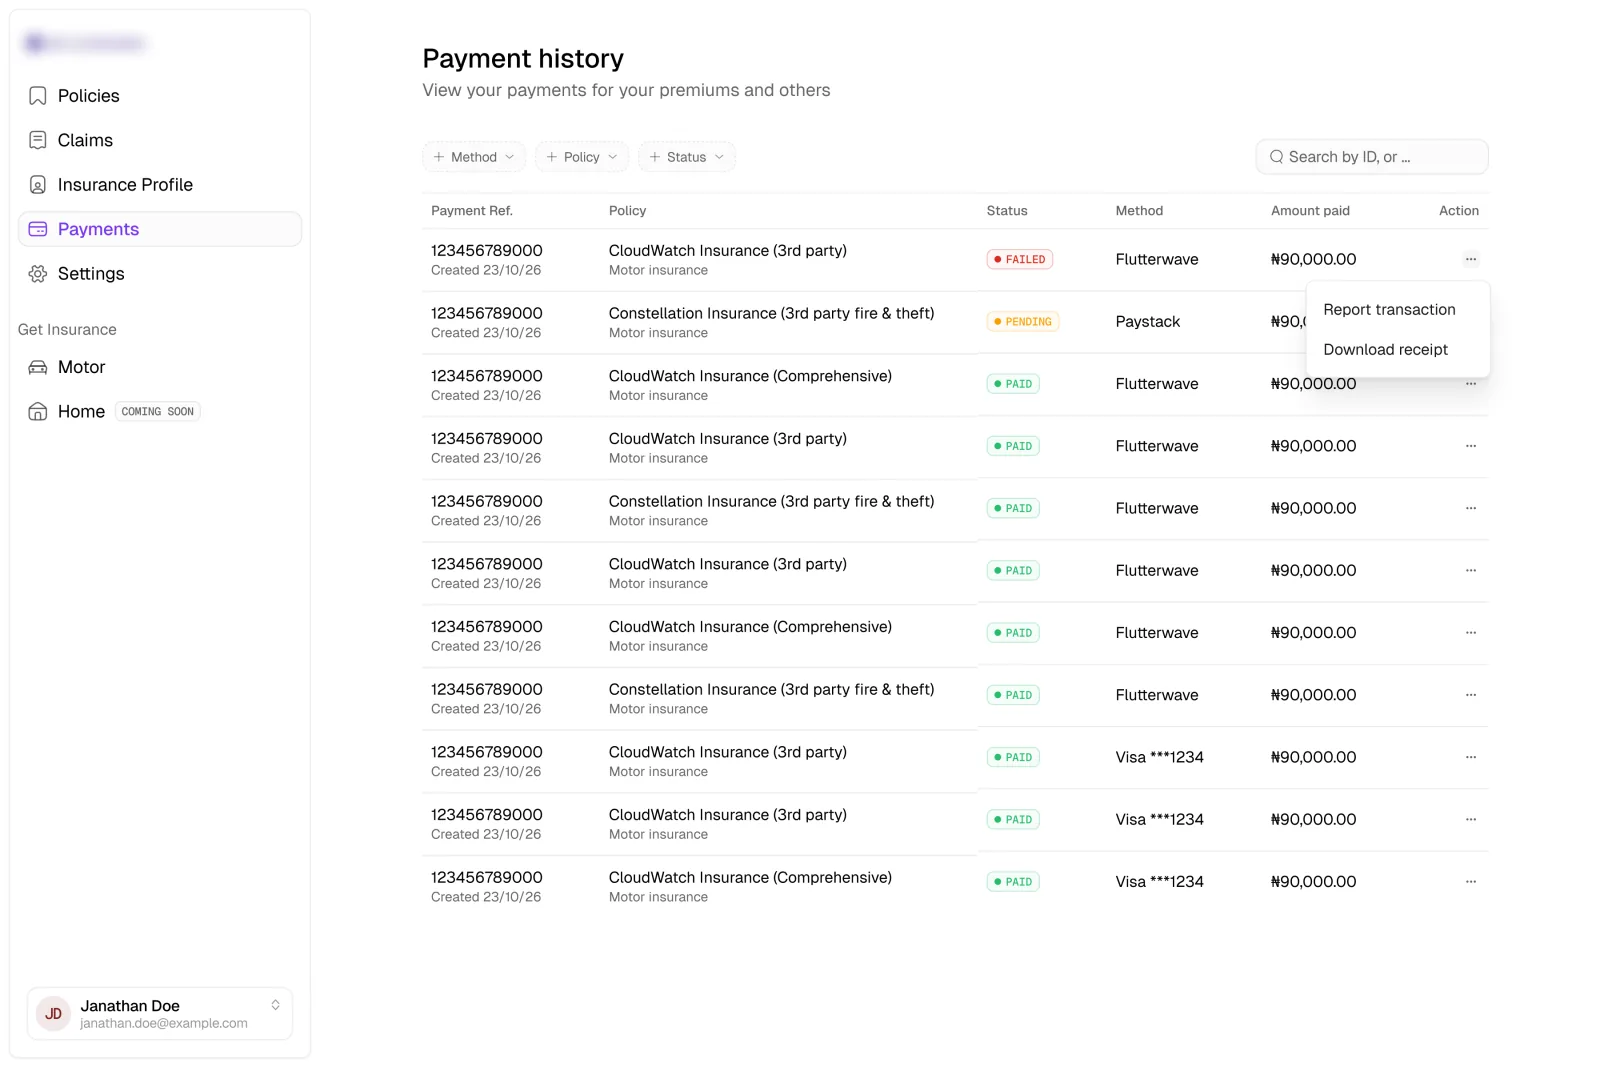Select the Payments sidebar item
This screenshot has width=1600, height=1067.
point(160,229)
